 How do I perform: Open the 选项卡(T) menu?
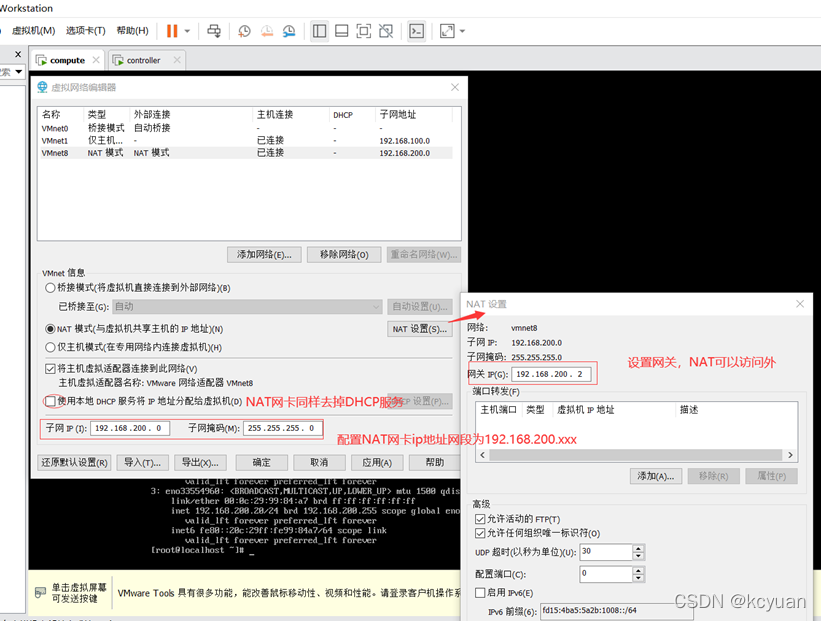[85, 31]
